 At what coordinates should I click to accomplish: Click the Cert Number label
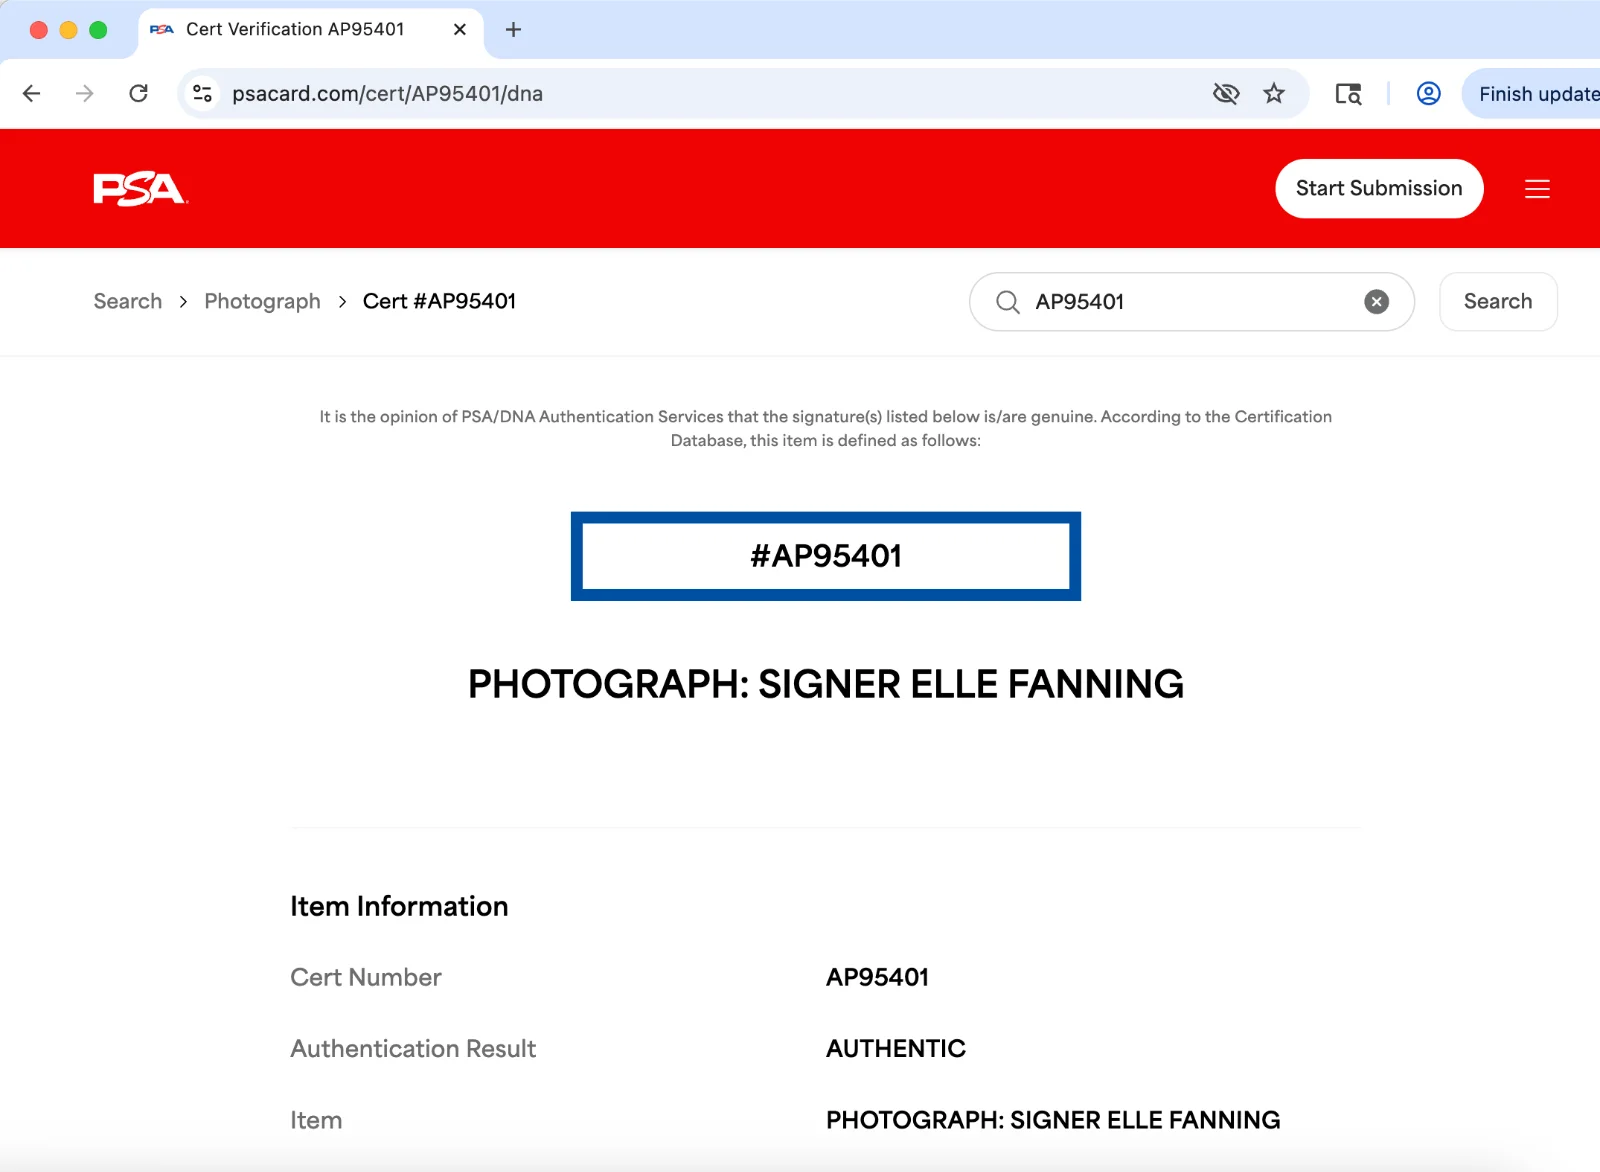point(366,977)
